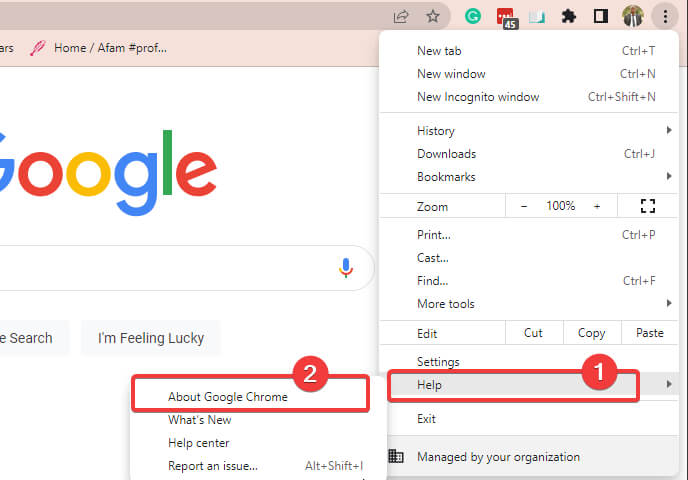Image resolution: width=688 pixels, height=480 pixels.
Task: Click the Google logo
Action: click(108, 173)
